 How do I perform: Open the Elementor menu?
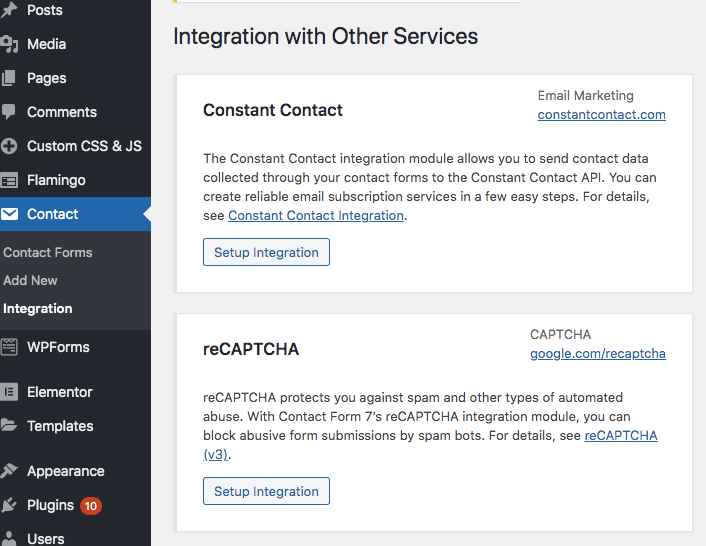coord(59,392)
